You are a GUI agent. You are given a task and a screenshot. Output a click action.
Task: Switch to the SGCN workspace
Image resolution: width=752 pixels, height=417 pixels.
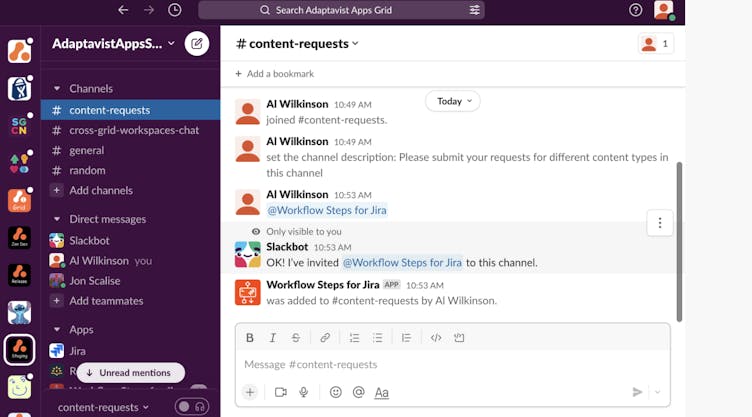tap(20, 126)
